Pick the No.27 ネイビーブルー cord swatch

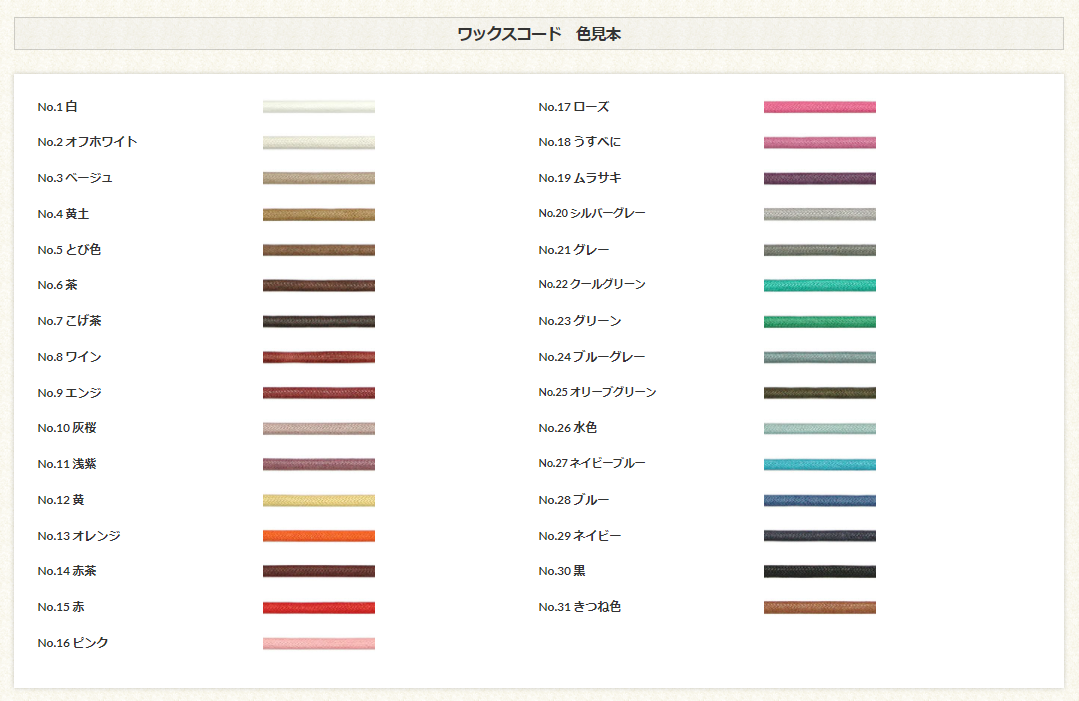click(x=819, y=464)
